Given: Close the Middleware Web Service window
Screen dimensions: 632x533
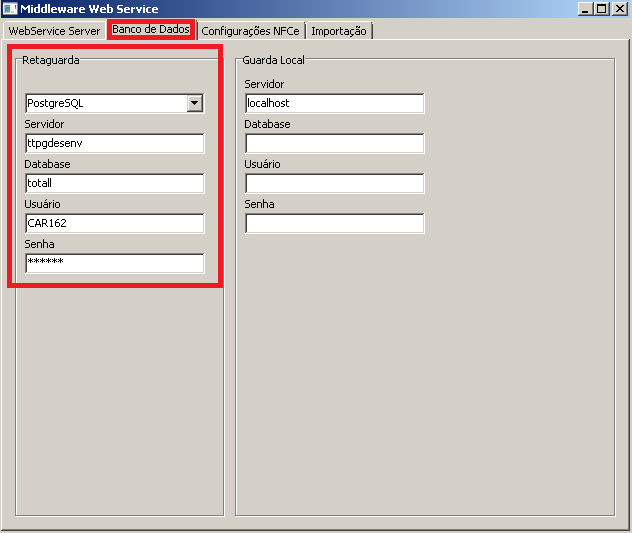Looking at the screenshot, I should point(619,9).
